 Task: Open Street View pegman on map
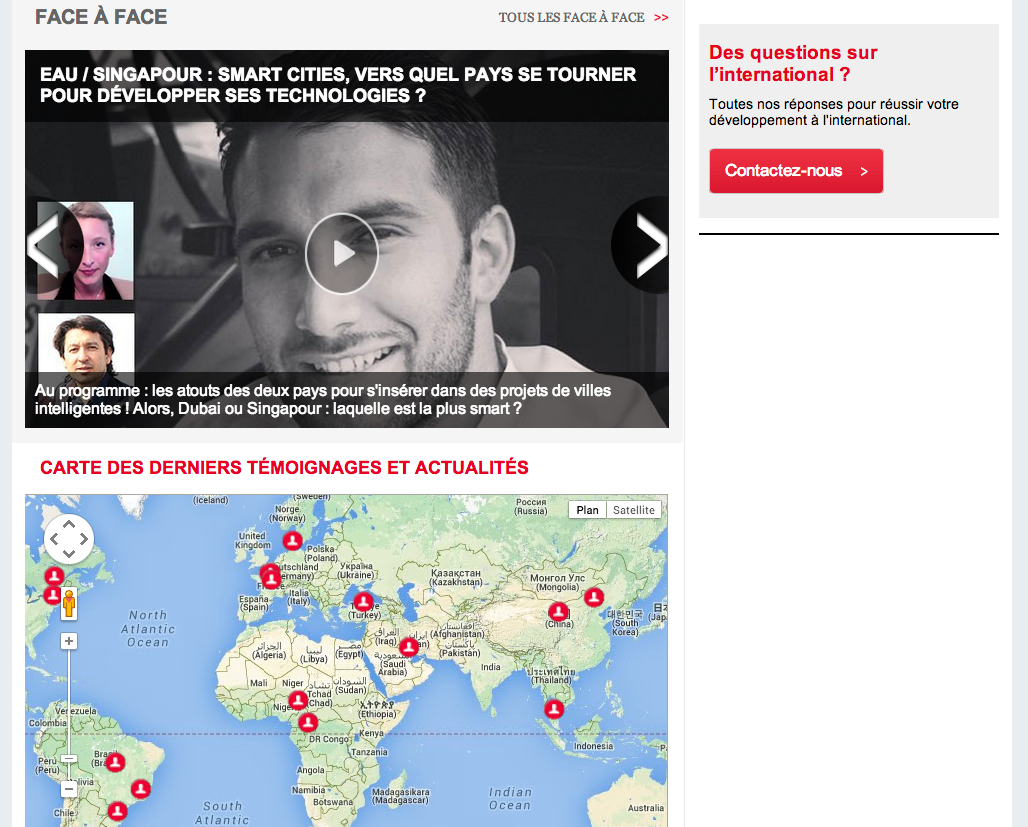click(x=69, y=603)
